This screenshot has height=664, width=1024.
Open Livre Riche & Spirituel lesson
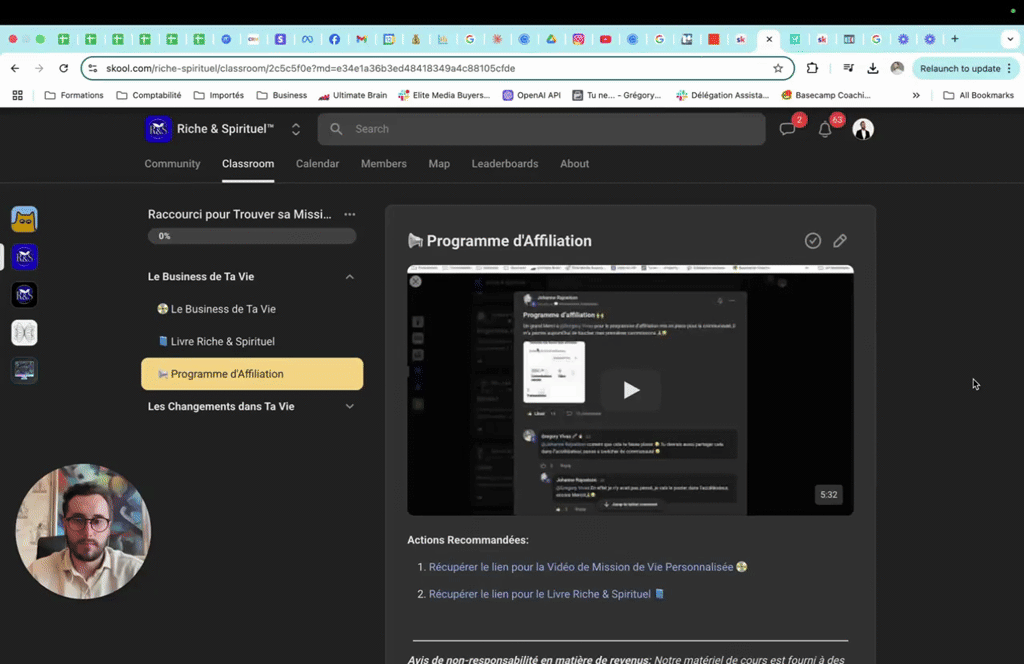click(x=252, y=341)
